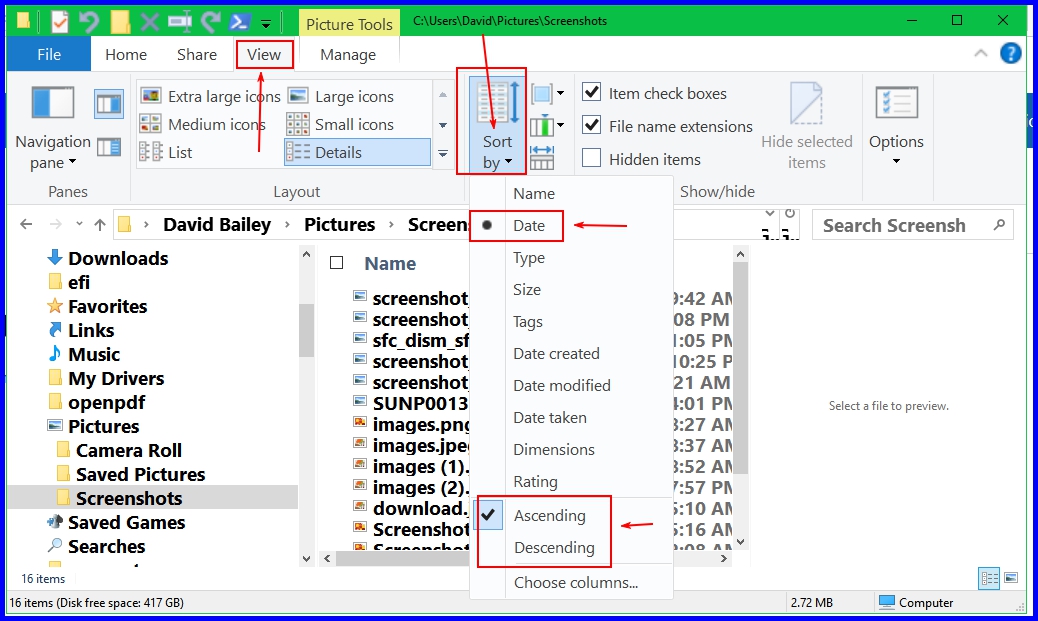Click the Undo icon in title bar
The width and height of the screenshot is (1038, 621).
tap(90, 21)
